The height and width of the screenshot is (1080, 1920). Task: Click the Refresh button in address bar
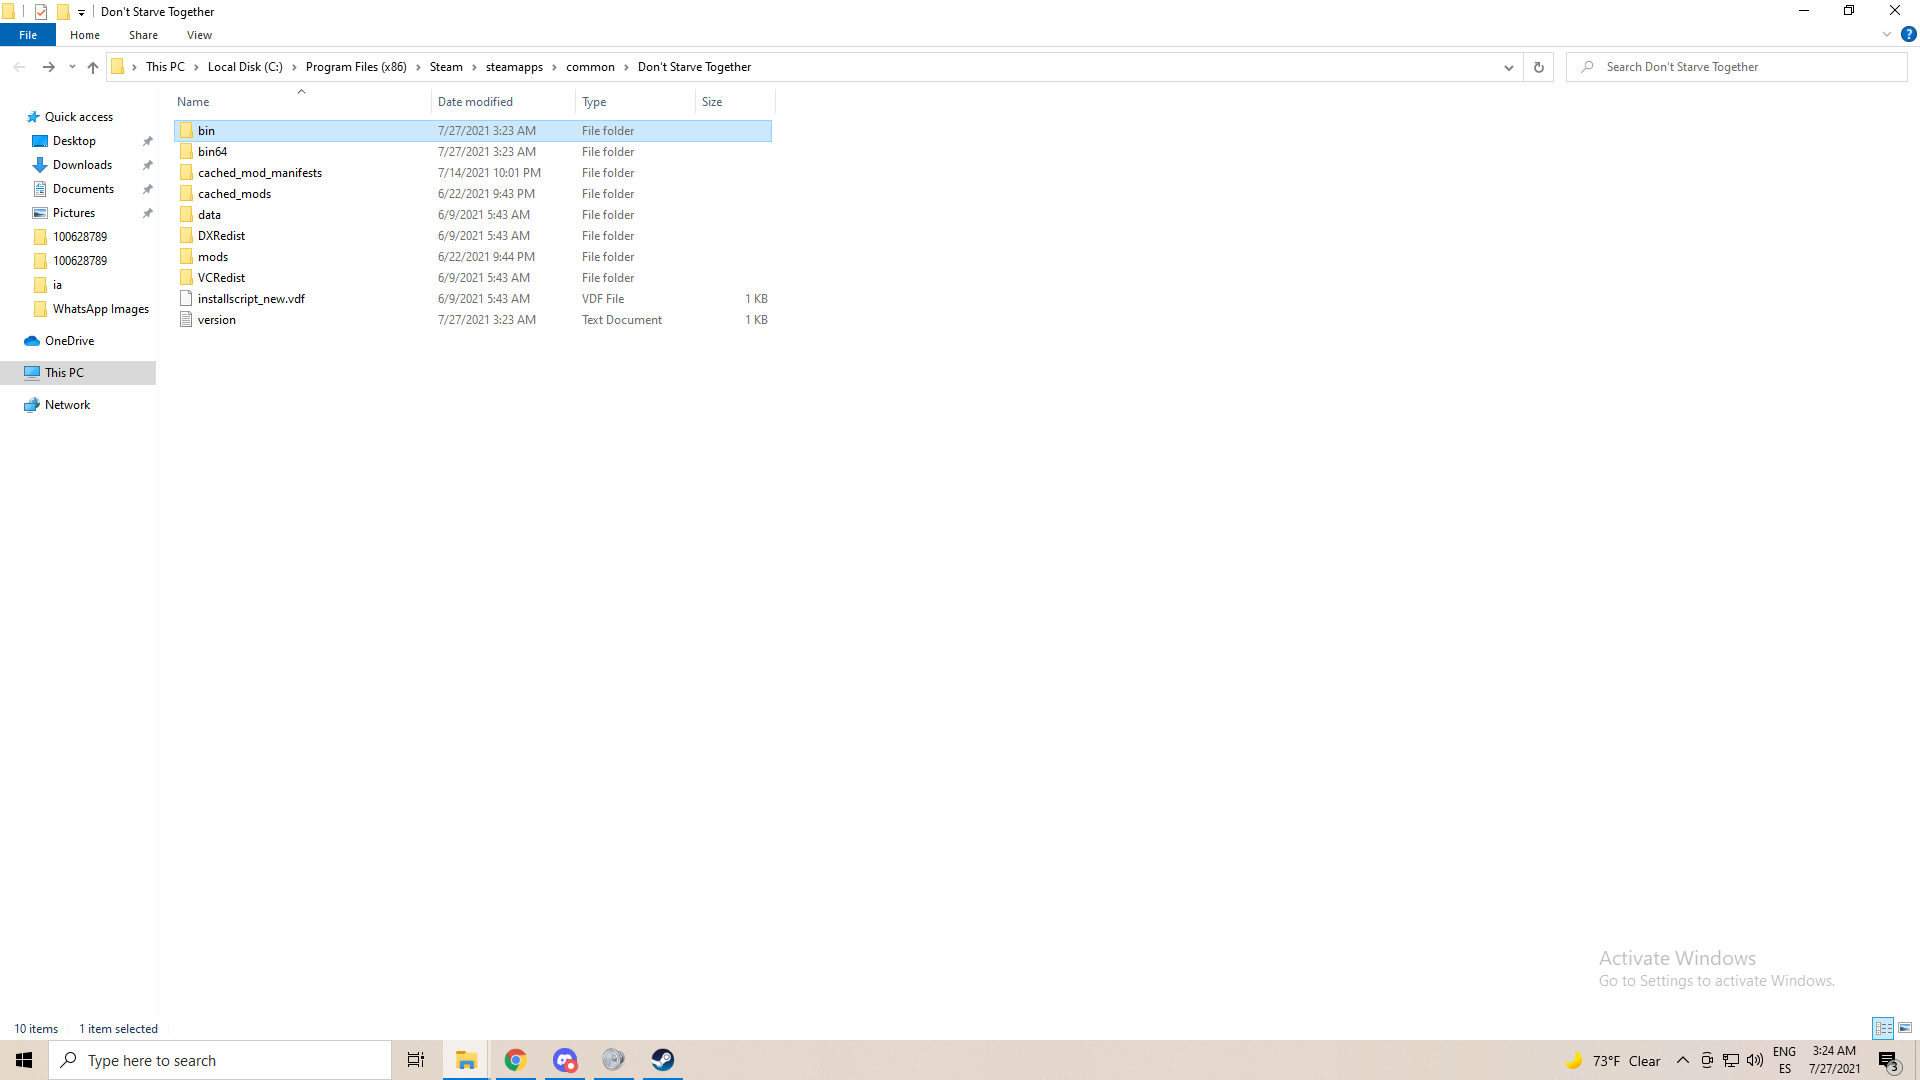[x=1538, y=67]
